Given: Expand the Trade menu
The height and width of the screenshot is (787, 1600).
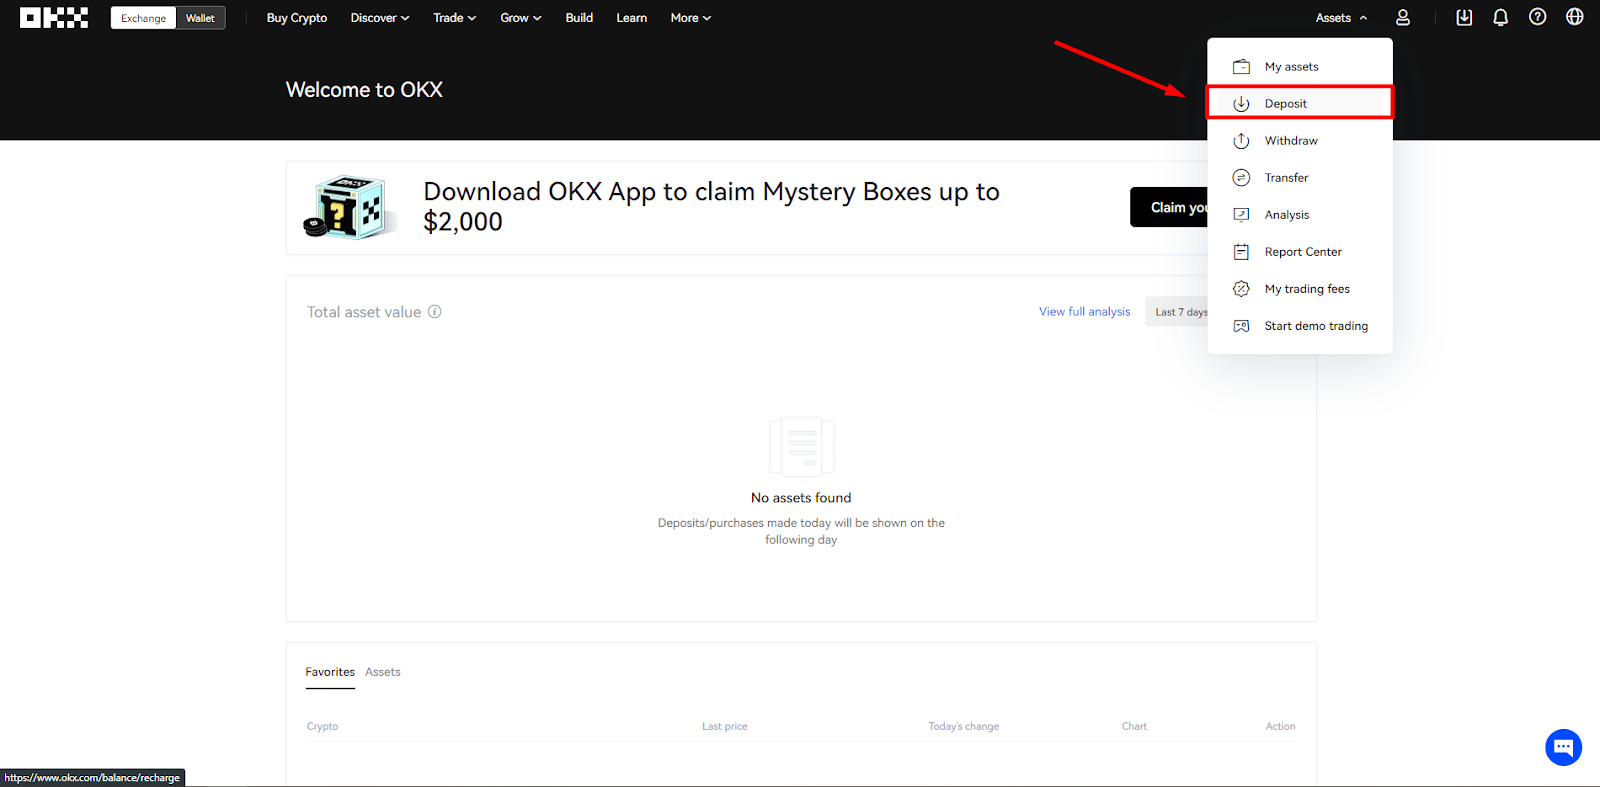Looking at the screenshot, I should click(x=455, y=18).
